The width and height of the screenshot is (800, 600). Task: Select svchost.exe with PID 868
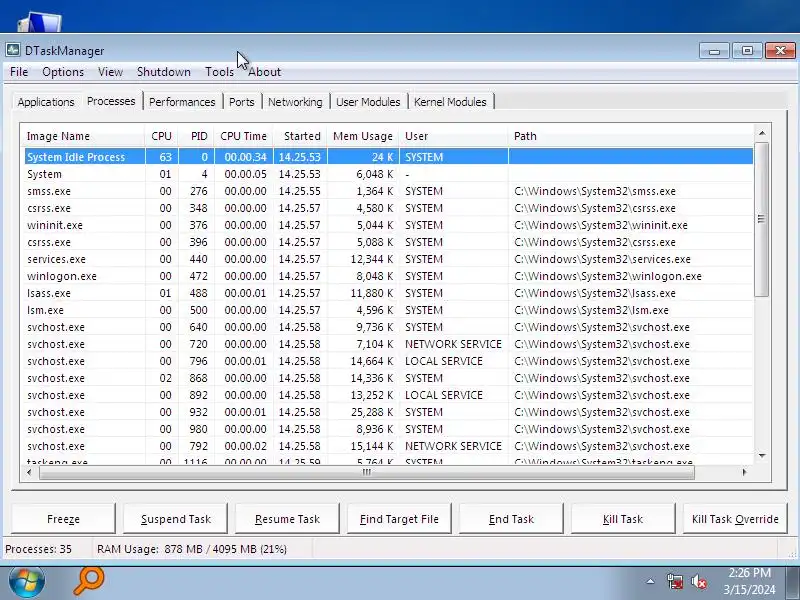388,378
